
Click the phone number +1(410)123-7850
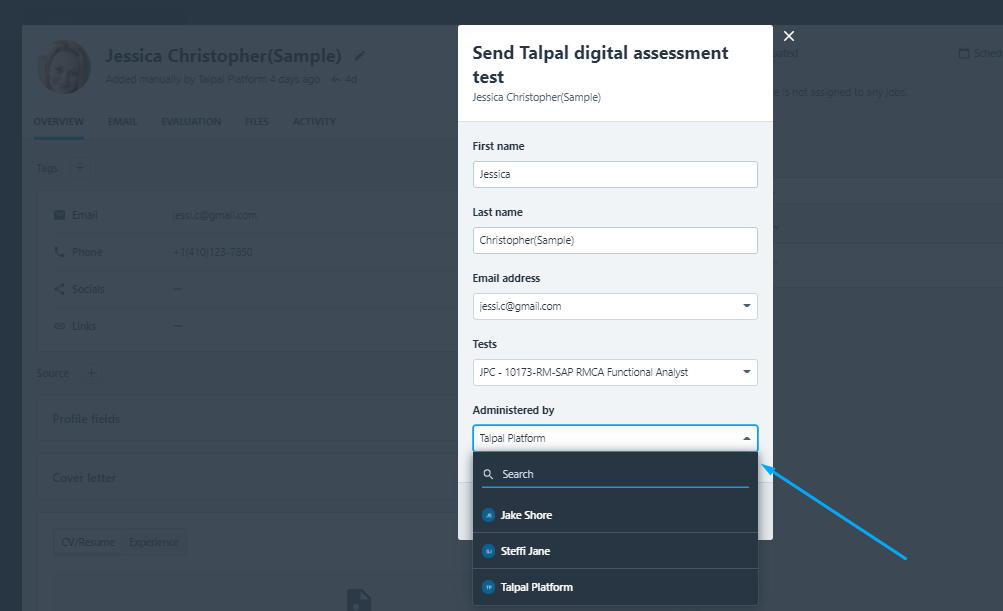212,252
